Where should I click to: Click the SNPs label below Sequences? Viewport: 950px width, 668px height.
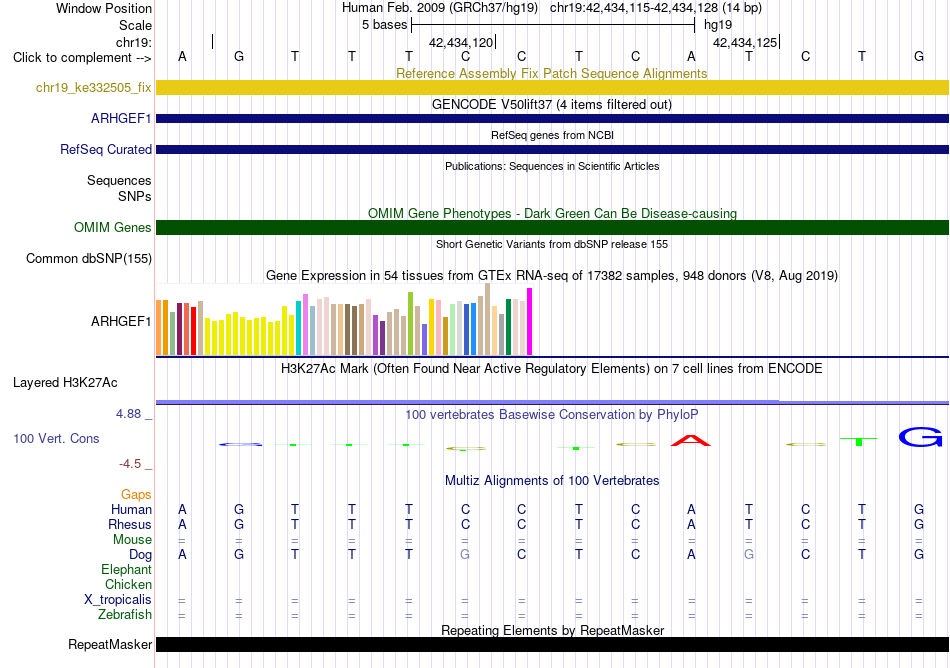tap(135, 196)
